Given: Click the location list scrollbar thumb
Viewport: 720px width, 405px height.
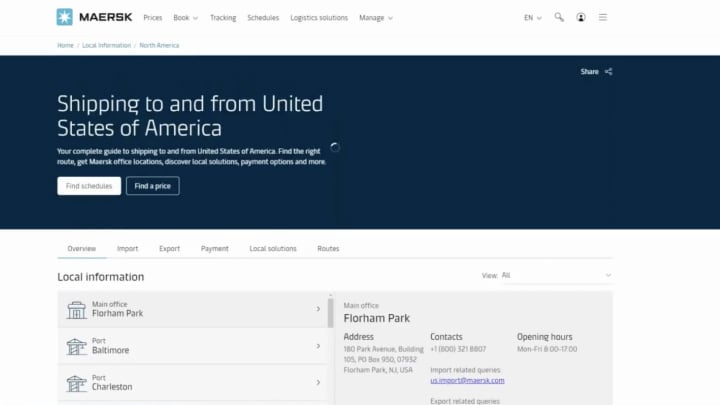Looking at the screenshot, I should (330, 313).
